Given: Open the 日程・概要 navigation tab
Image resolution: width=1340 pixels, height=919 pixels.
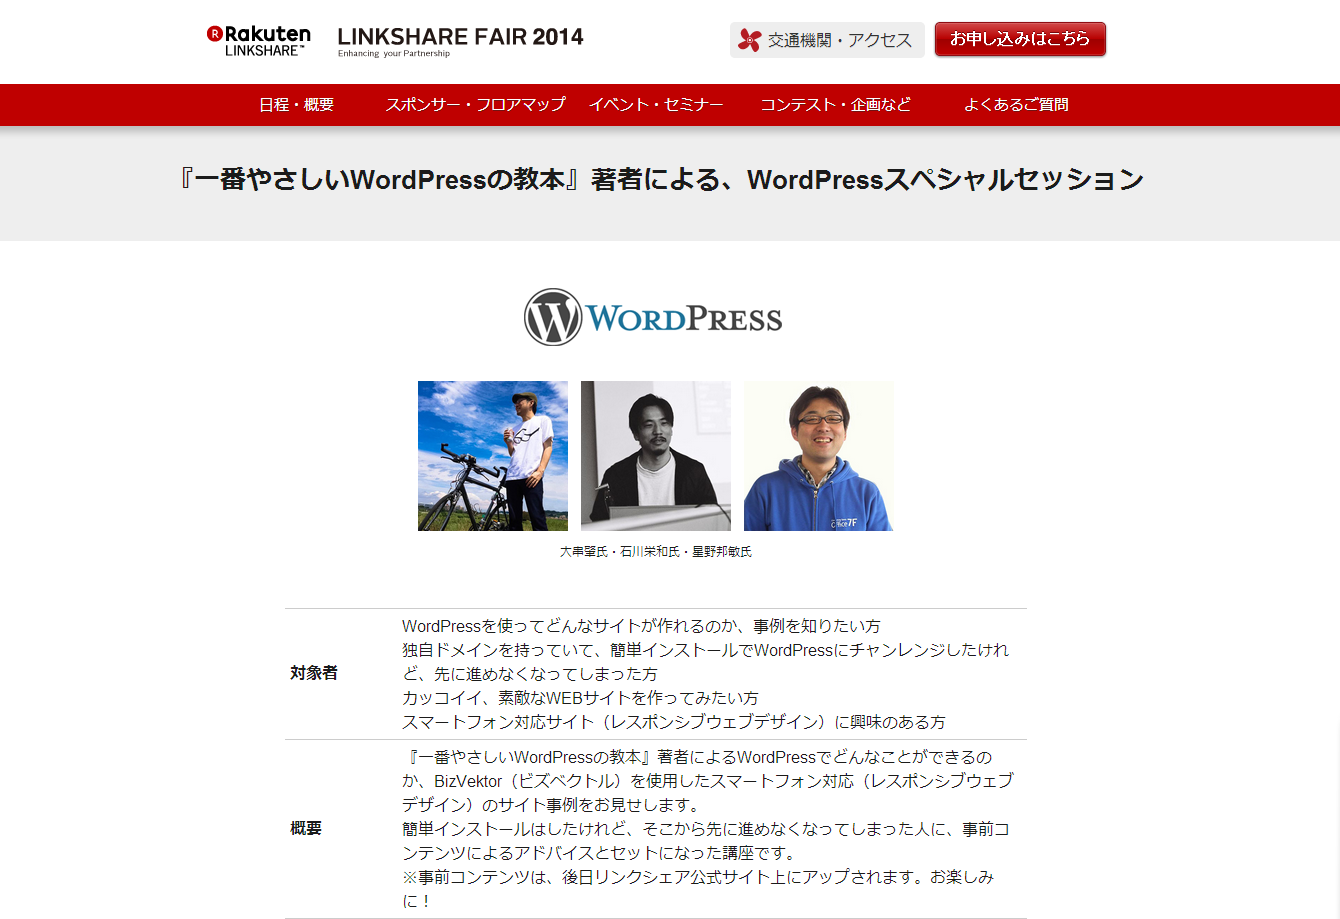Looking at the screenshot, I should 295,104.
